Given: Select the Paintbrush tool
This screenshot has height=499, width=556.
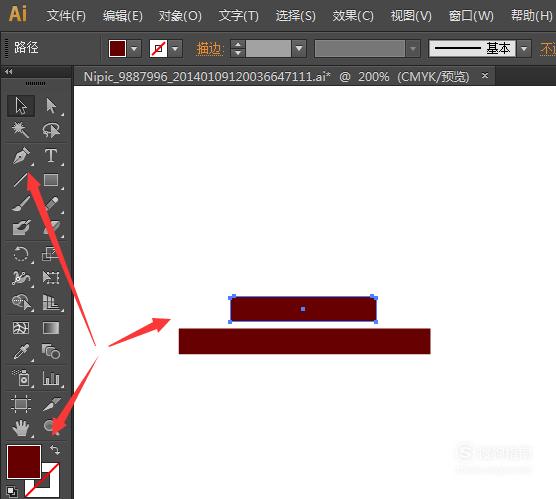Looking at the screenshot, I should click(21, 204).
